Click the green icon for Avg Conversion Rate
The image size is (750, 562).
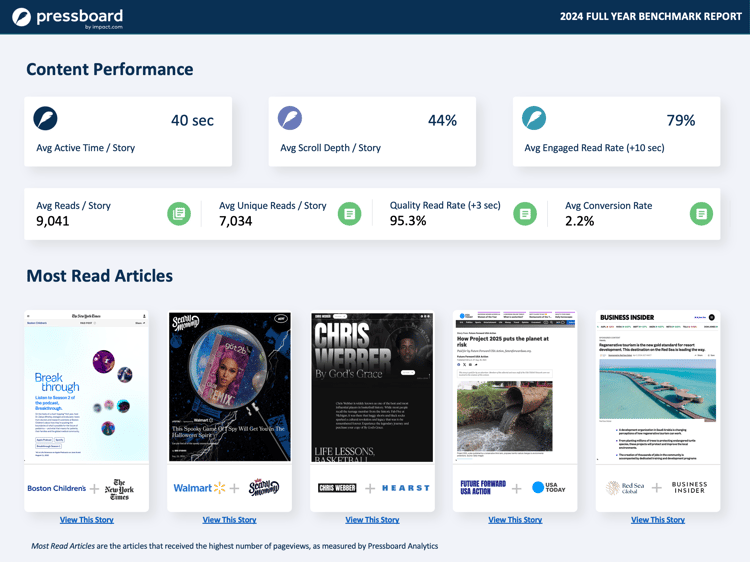click(x=701, y=213)
